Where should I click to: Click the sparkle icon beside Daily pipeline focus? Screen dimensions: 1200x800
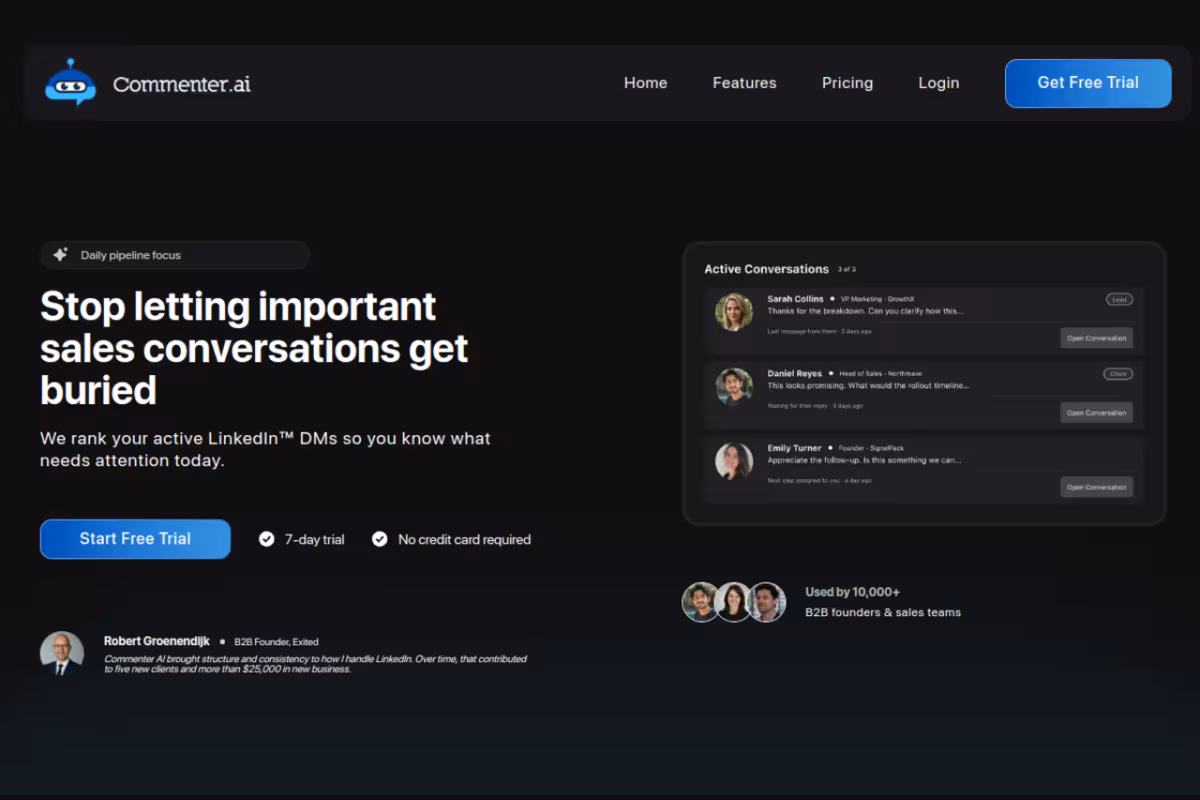click(x=60, y=255)
